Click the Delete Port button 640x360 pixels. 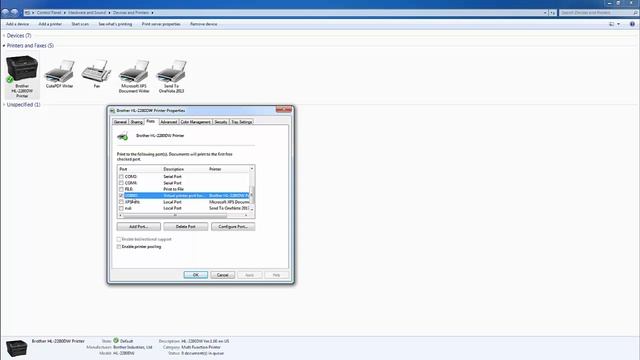coord(186,227)
